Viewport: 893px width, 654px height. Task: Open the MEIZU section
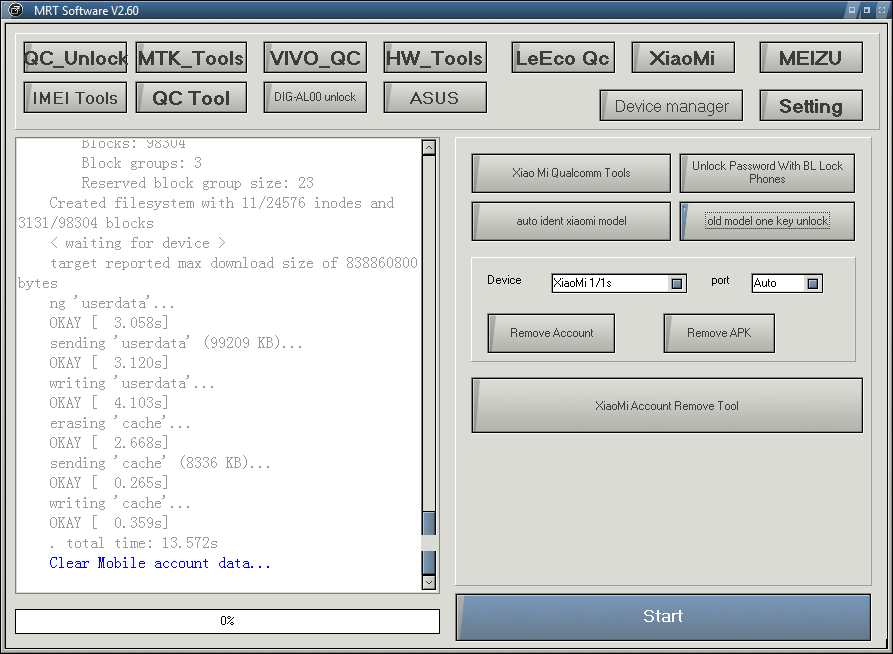[811, 58]
